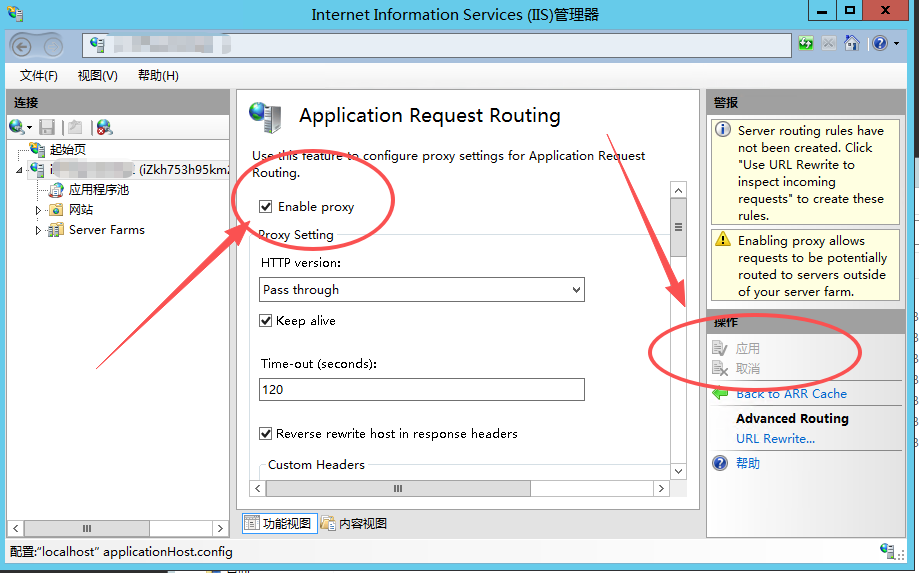Viewport: 919px width, 573px height.
Task: Click the connections pane scroll right arrow
Action: tap(220, 528)
